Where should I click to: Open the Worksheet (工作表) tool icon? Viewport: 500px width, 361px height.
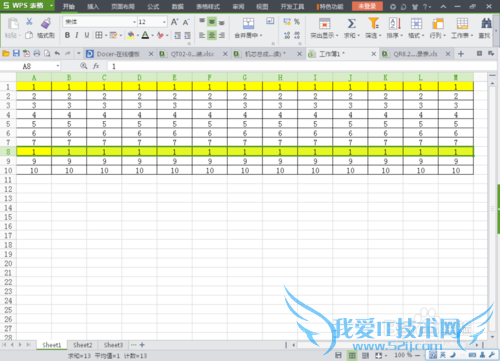462,24
